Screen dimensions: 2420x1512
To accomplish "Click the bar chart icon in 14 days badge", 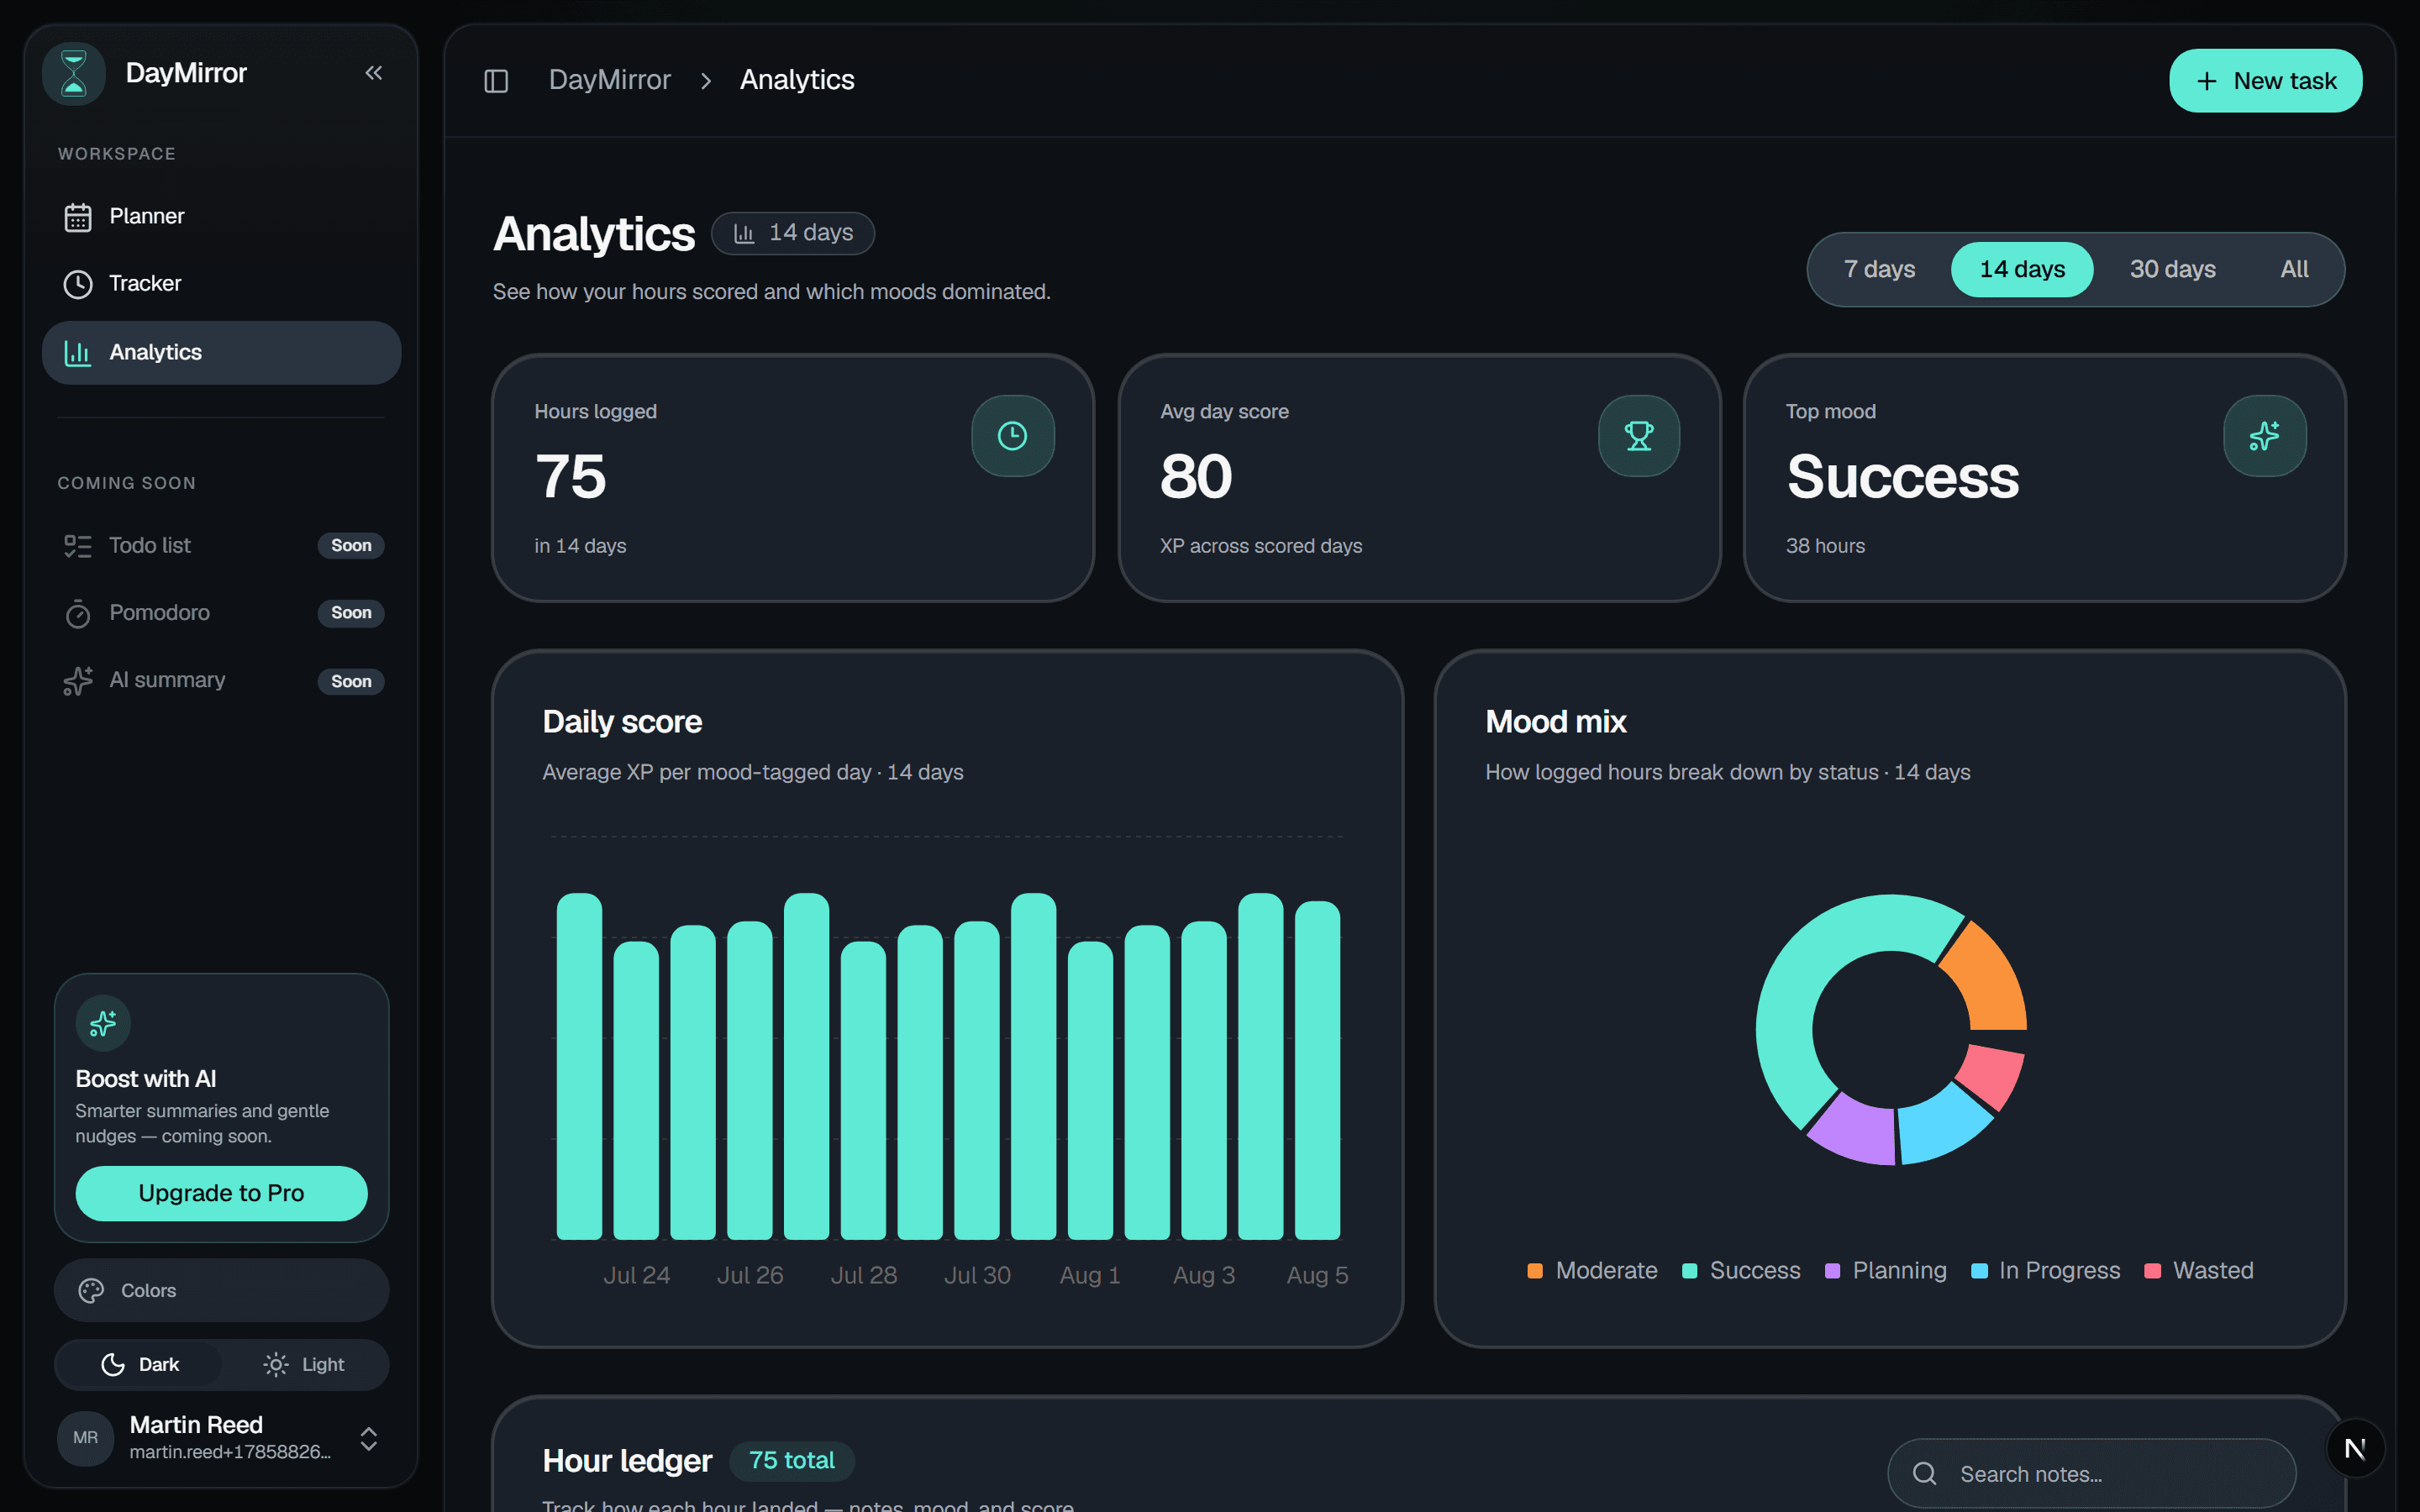I will [x=744, y=233].
